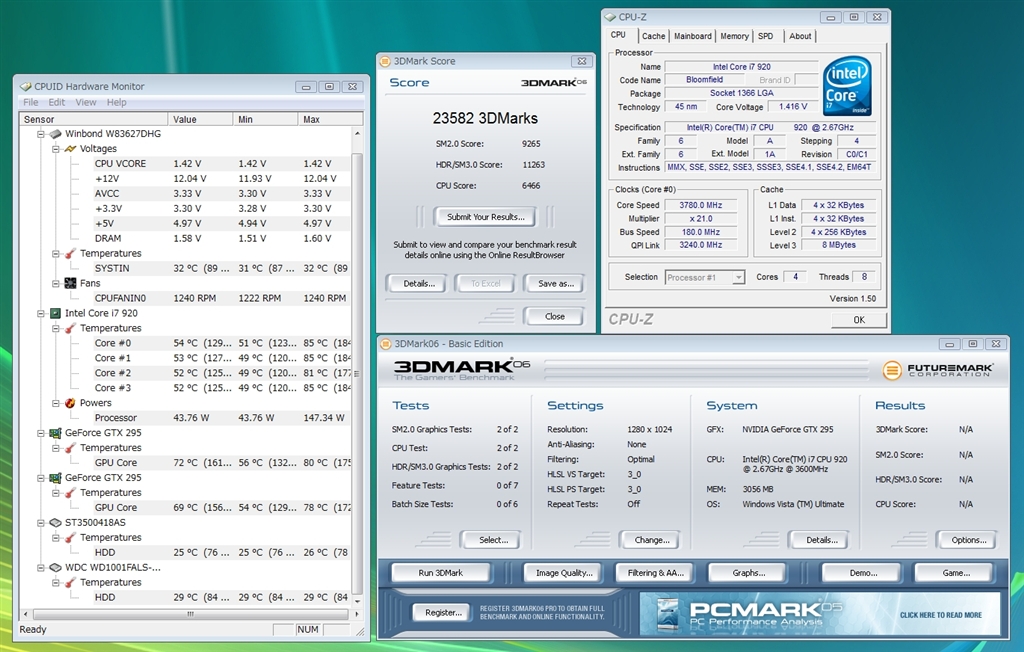This screenshot has height=652, width=1024.
Task: Switch to the Memory tab in CPU-Z
Action: point(734,36)
